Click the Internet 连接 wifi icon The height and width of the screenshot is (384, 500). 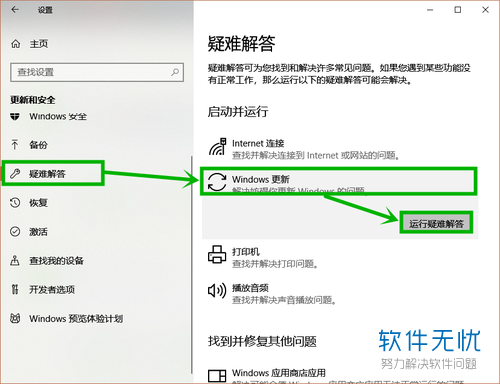point(218,147)
